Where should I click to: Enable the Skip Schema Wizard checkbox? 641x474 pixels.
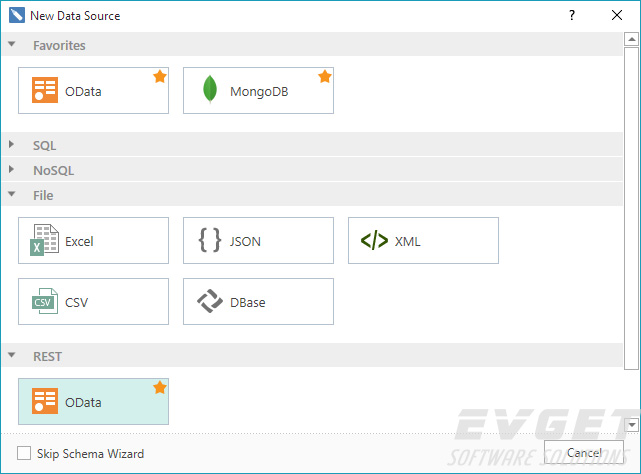(x=24, y=453)
